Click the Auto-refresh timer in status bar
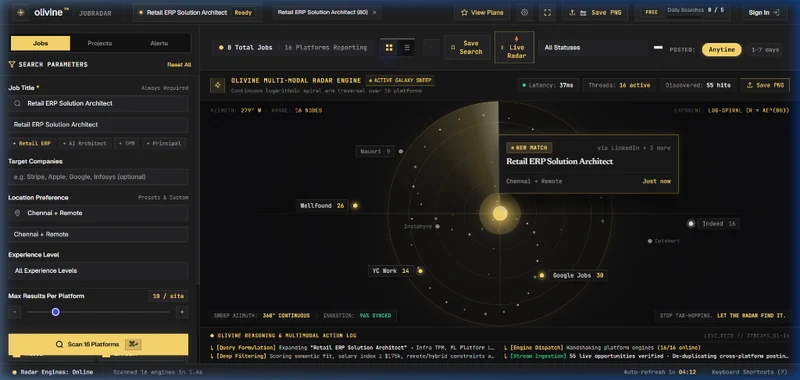 click(659, 372)
